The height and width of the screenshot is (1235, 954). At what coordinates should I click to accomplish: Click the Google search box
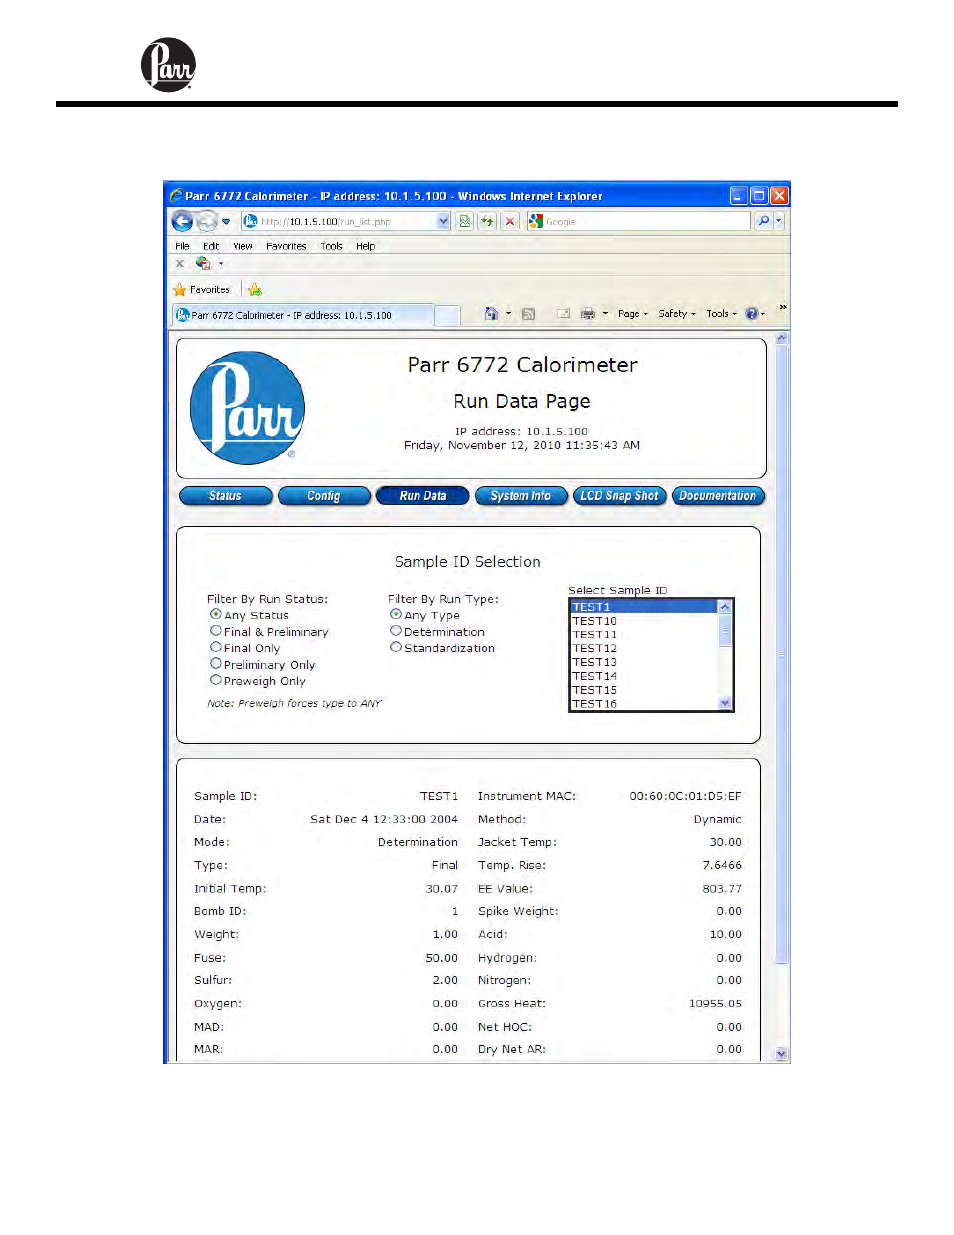[x=639, y=222]
